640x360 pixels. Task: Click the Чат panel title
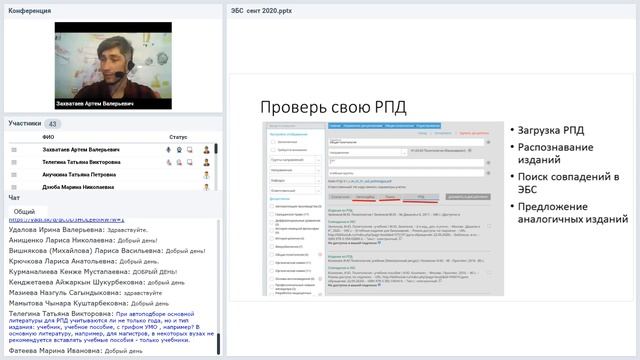point(14,198)
